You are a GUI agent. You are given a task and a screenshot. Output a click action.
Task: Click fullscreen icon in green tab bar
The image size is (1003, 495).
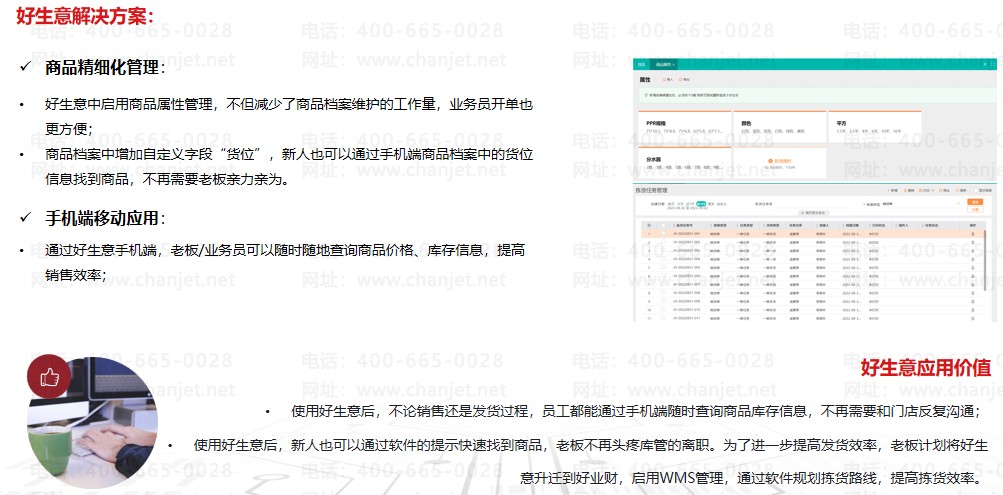pyautogui.click(x=993, y=64)
